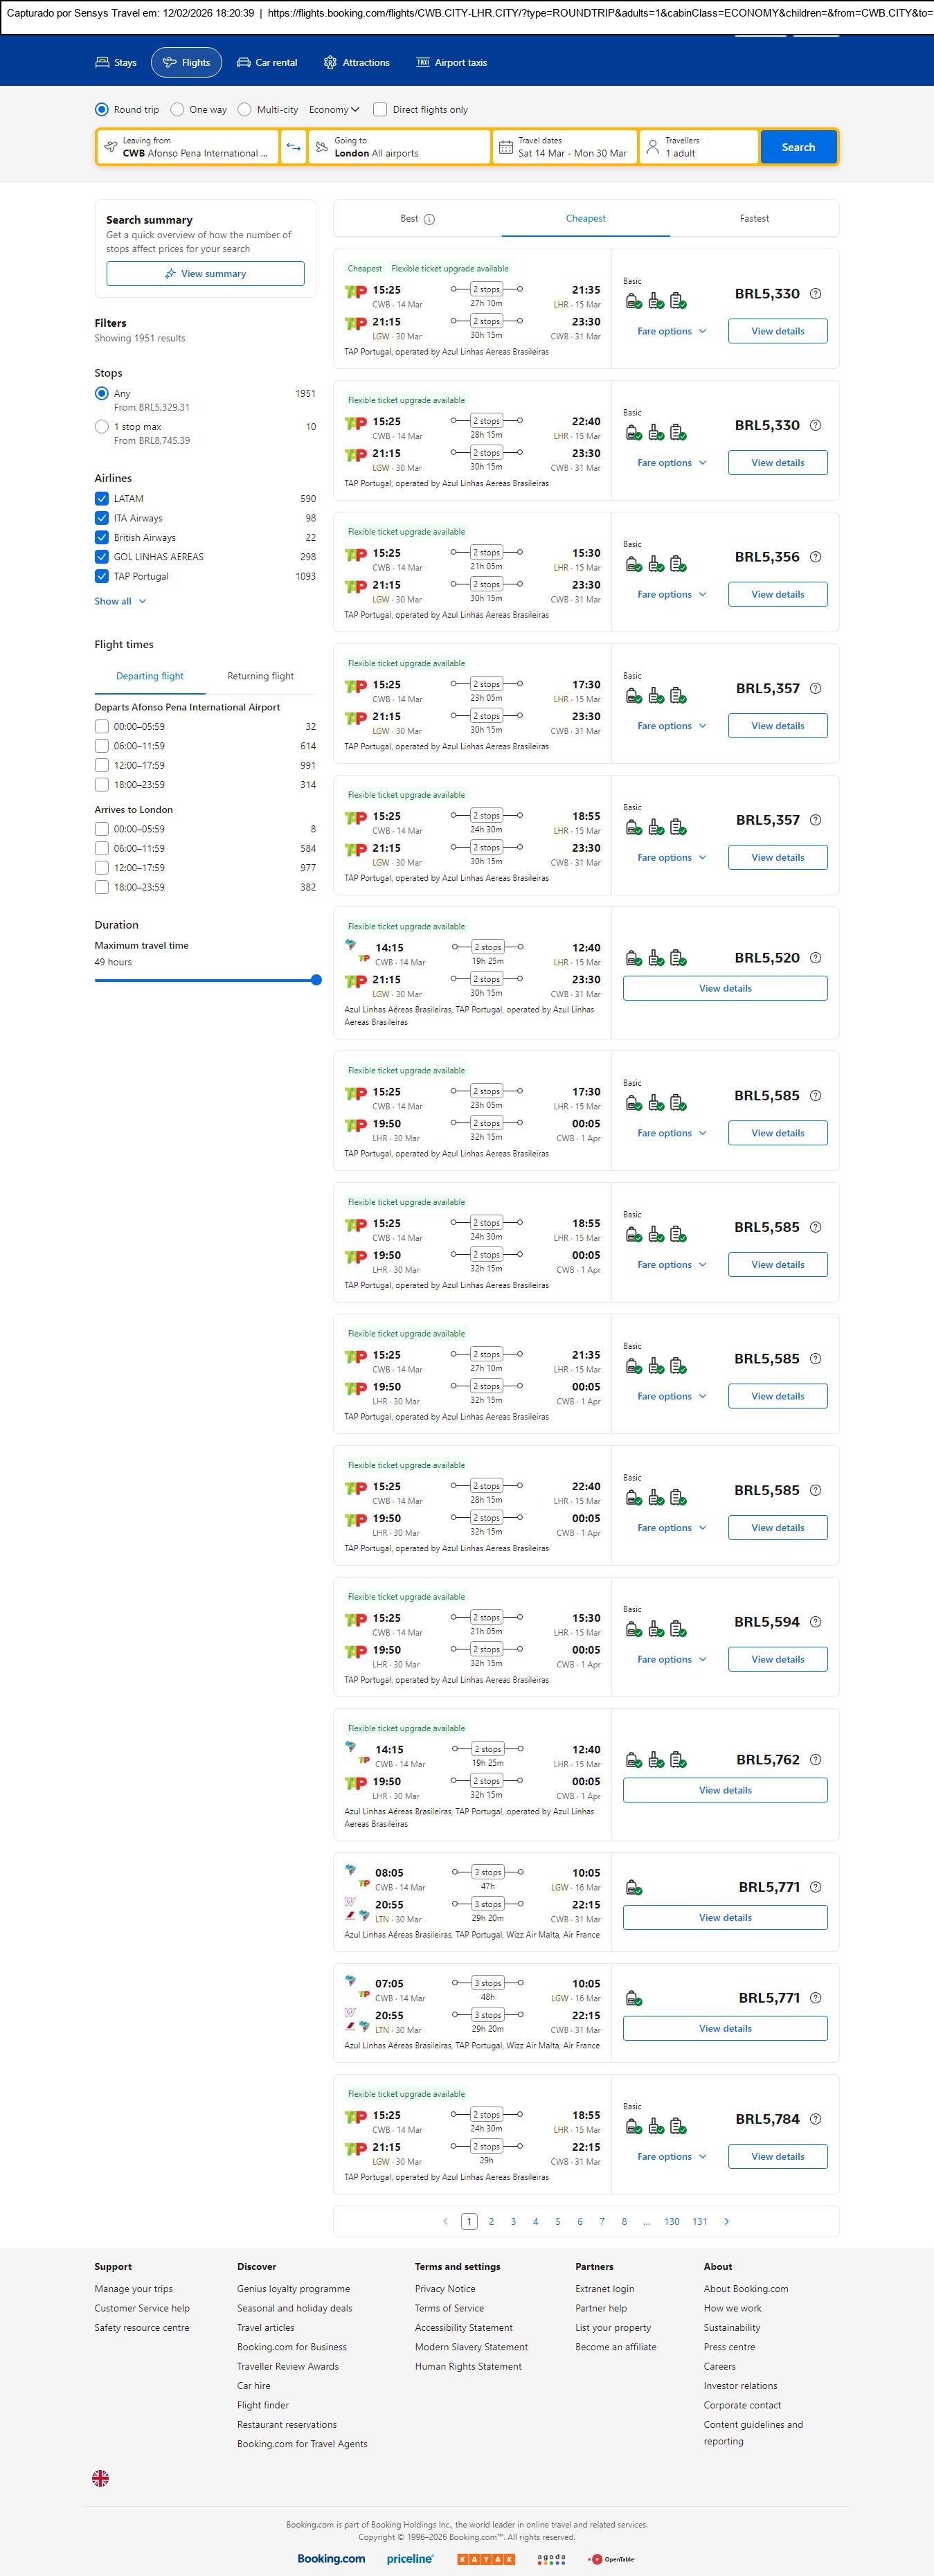Click View summary button in Search summary

coord(205,274)
